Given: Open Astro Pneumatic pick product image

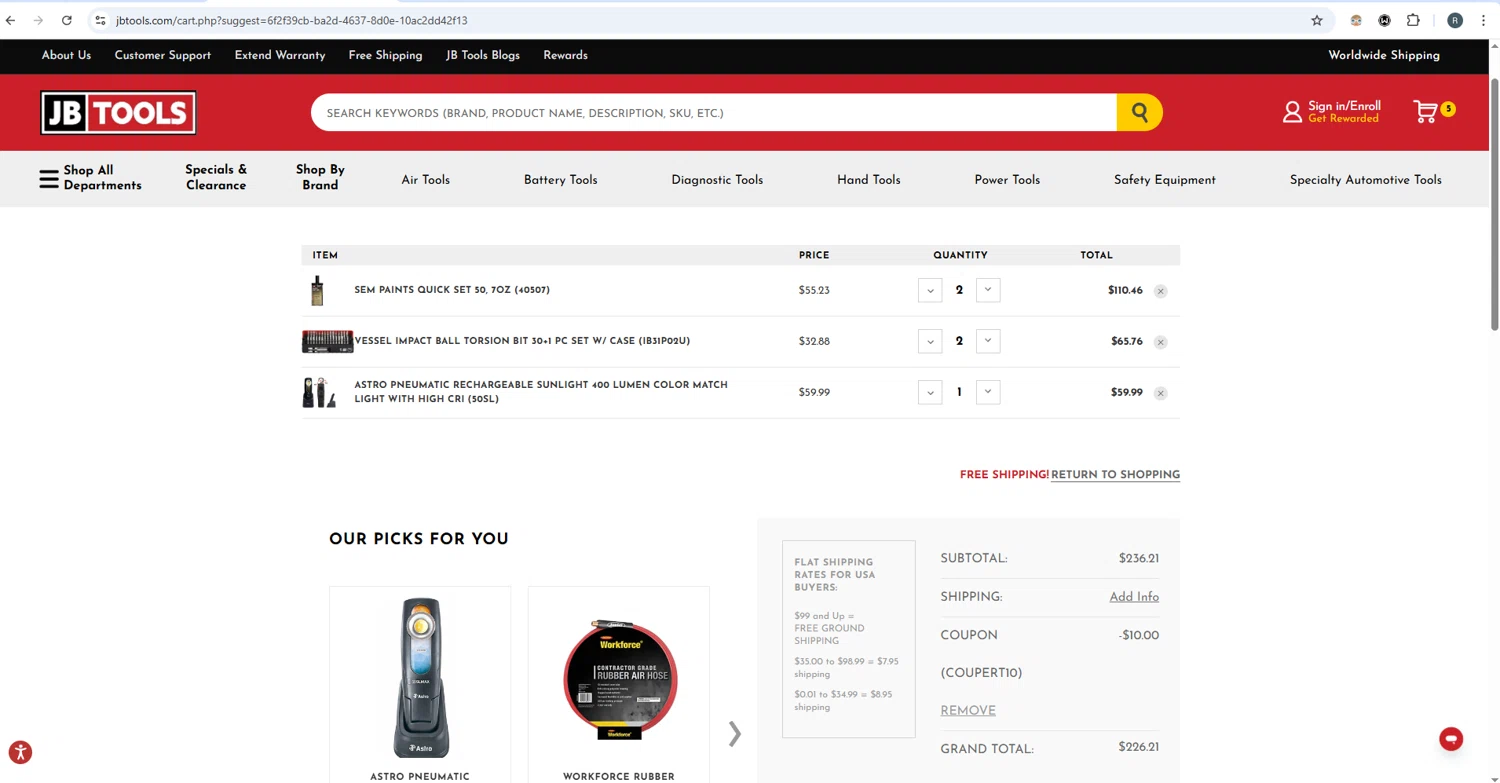Looking at the screenshot, I should click(420, 677).
